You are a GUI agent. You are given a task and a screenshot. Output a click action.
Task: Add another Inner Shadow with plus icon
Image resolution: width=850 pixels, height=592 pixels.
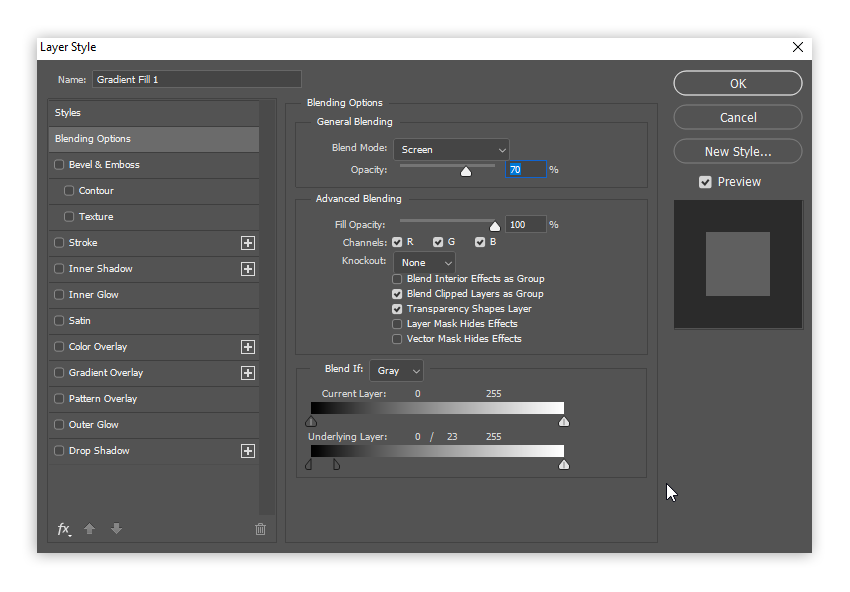(248, 269)
